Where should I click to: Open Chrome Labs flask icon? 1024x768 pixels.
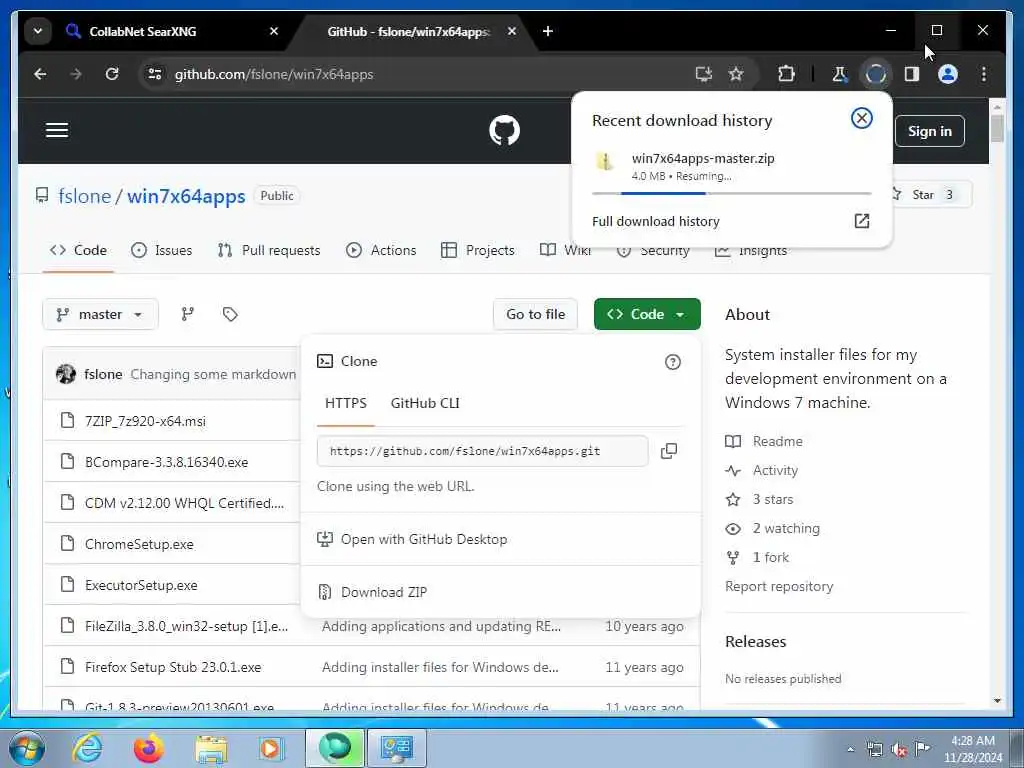pos(839,74)
